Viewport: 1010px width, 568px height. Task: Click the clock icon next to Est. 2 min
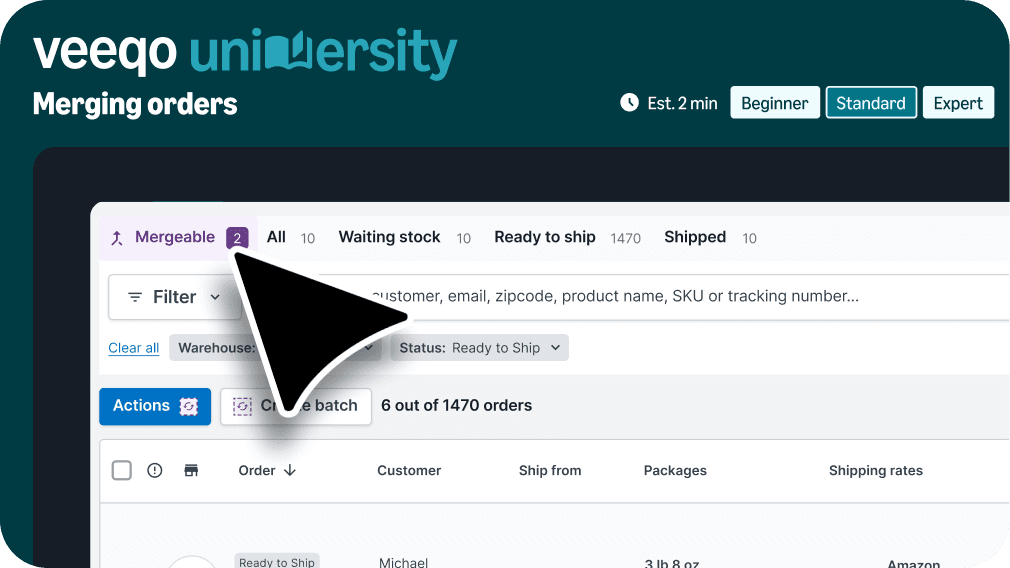coord(629,102)
